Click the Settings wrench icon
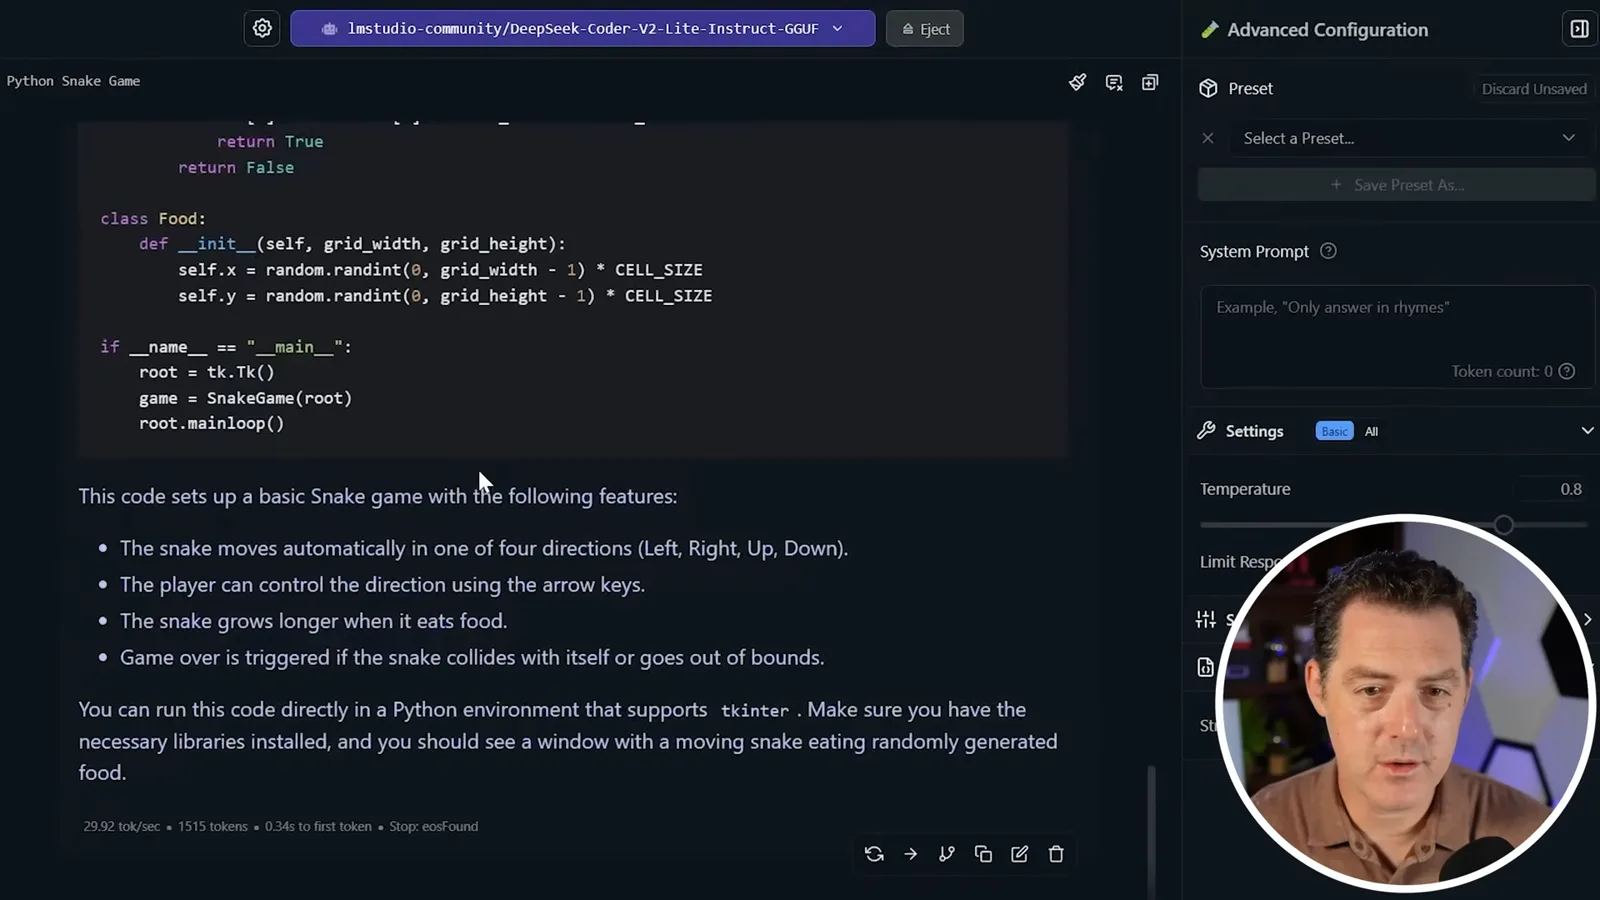Screen dimensions: 1600x900 pyautogui.click(x=1206, y=431)
